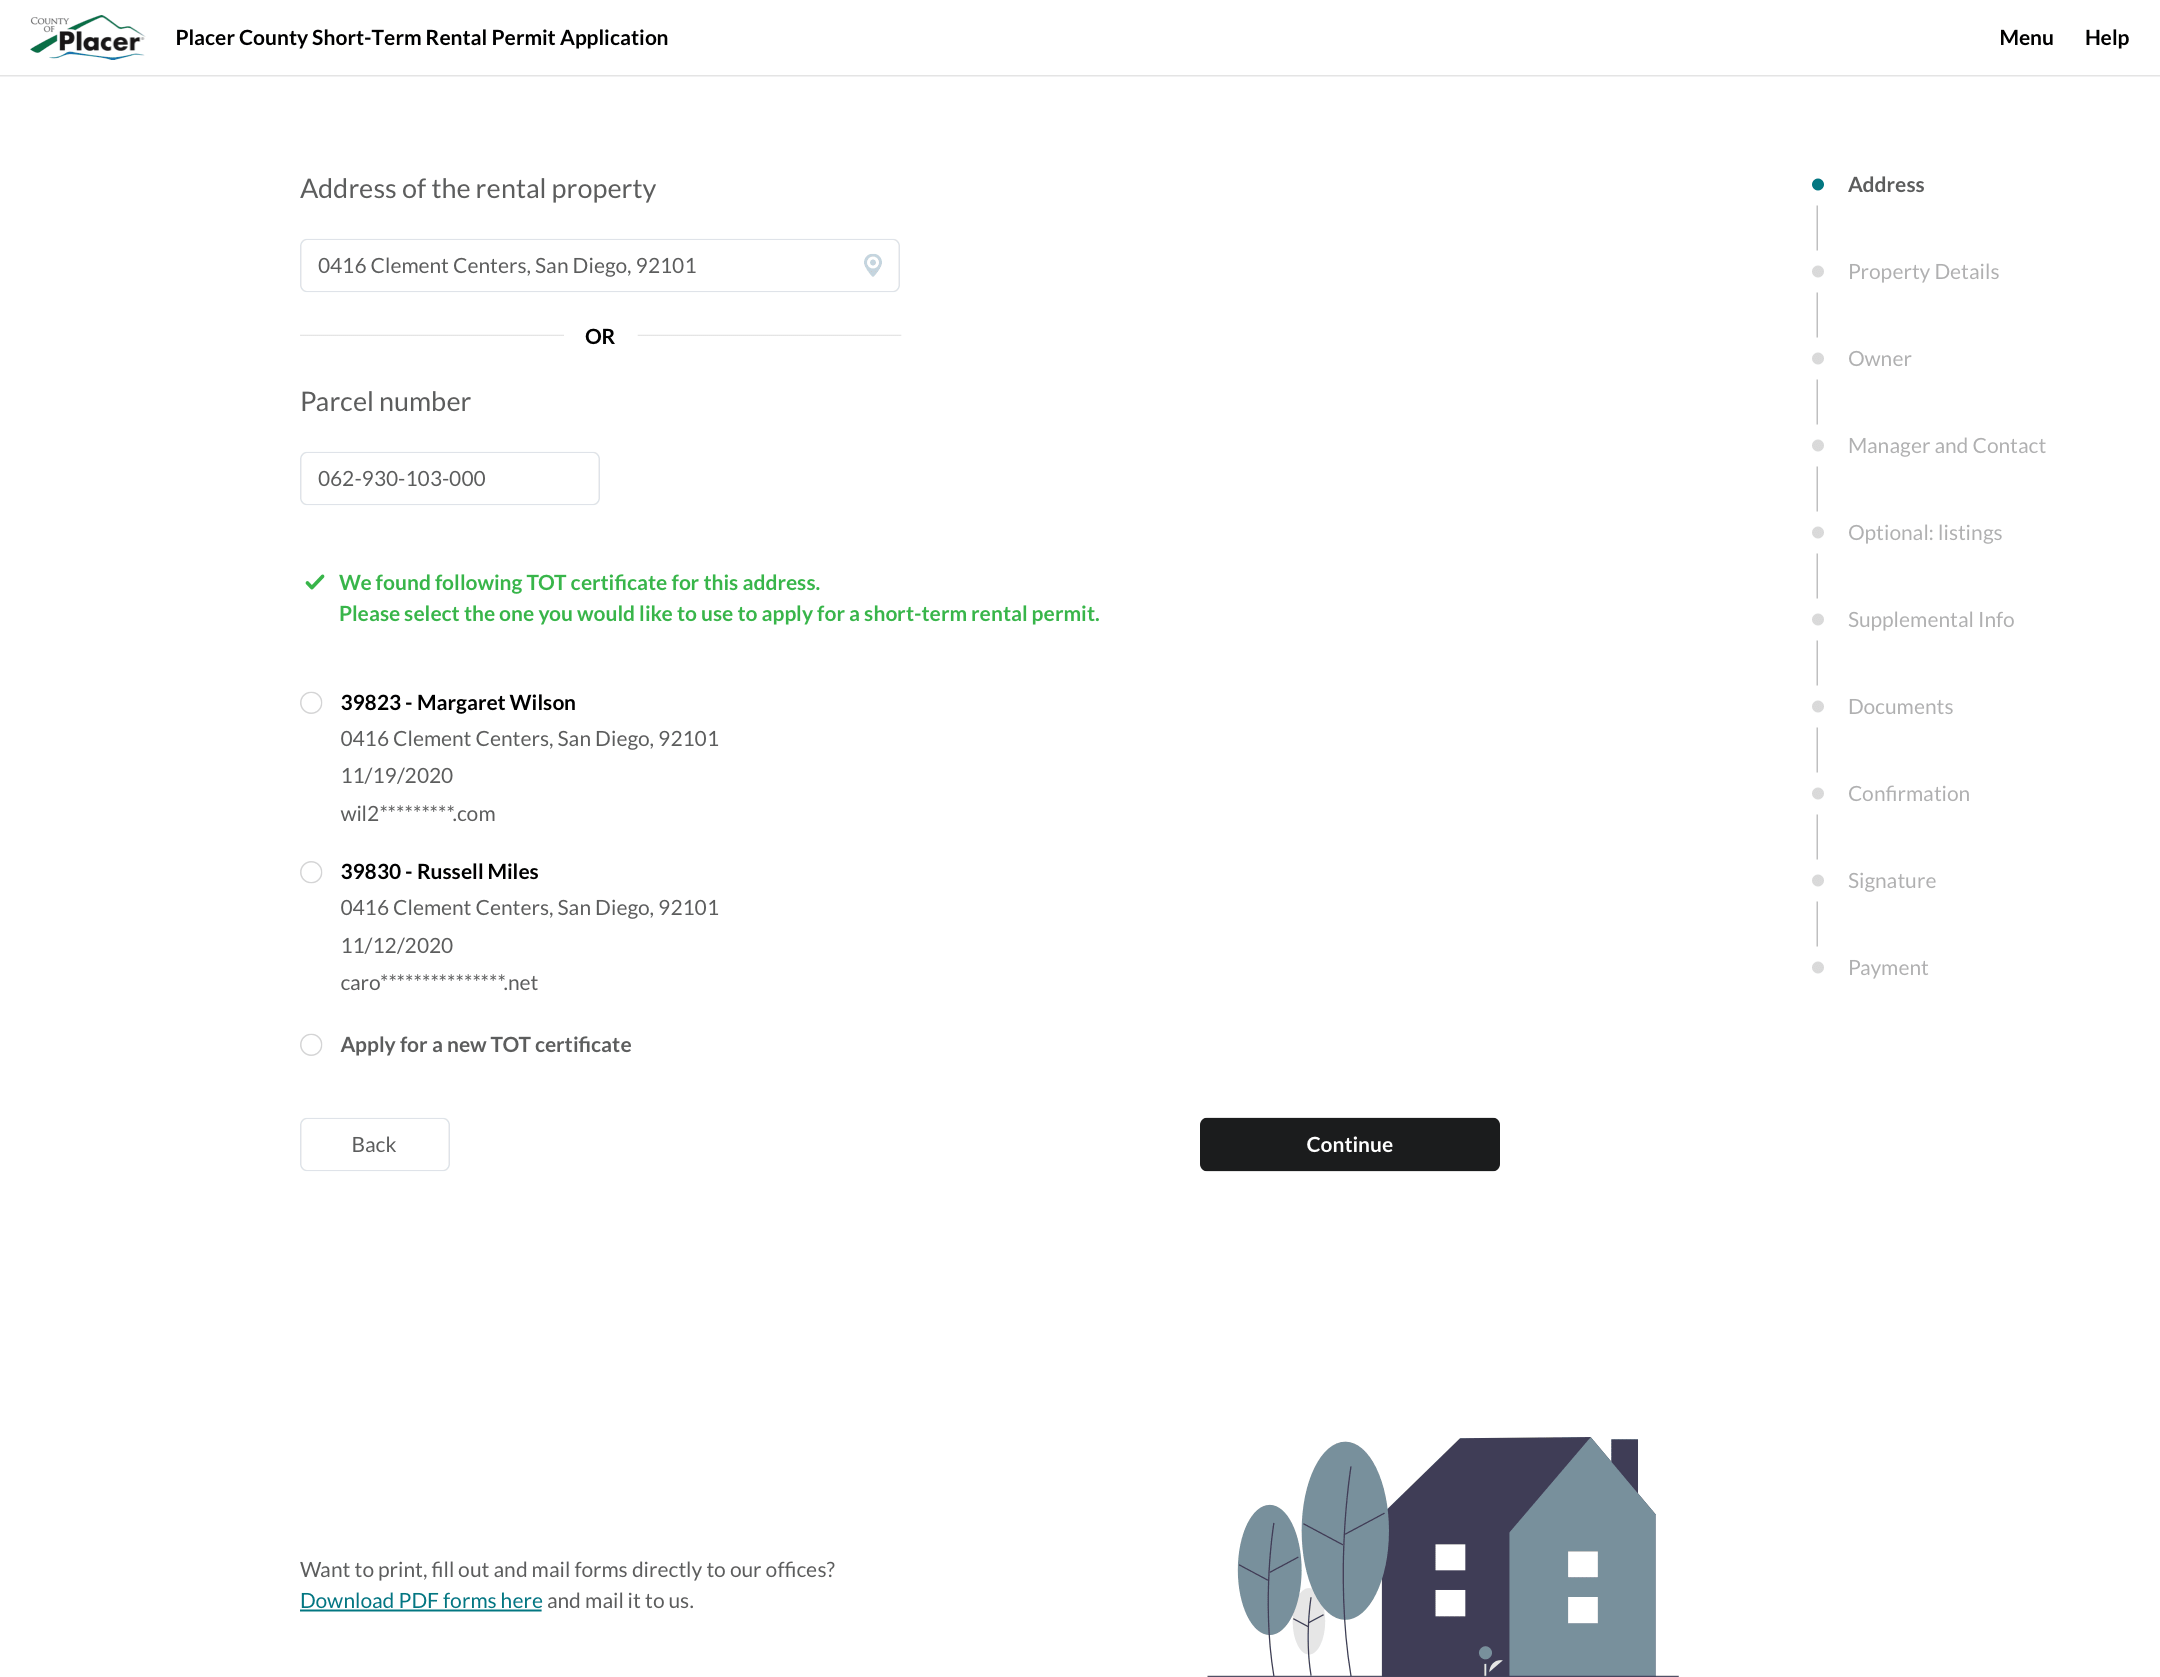Viewport: 2160px width, 1677px height.
Task: Click the Back button
Action: pos(373,1144)
